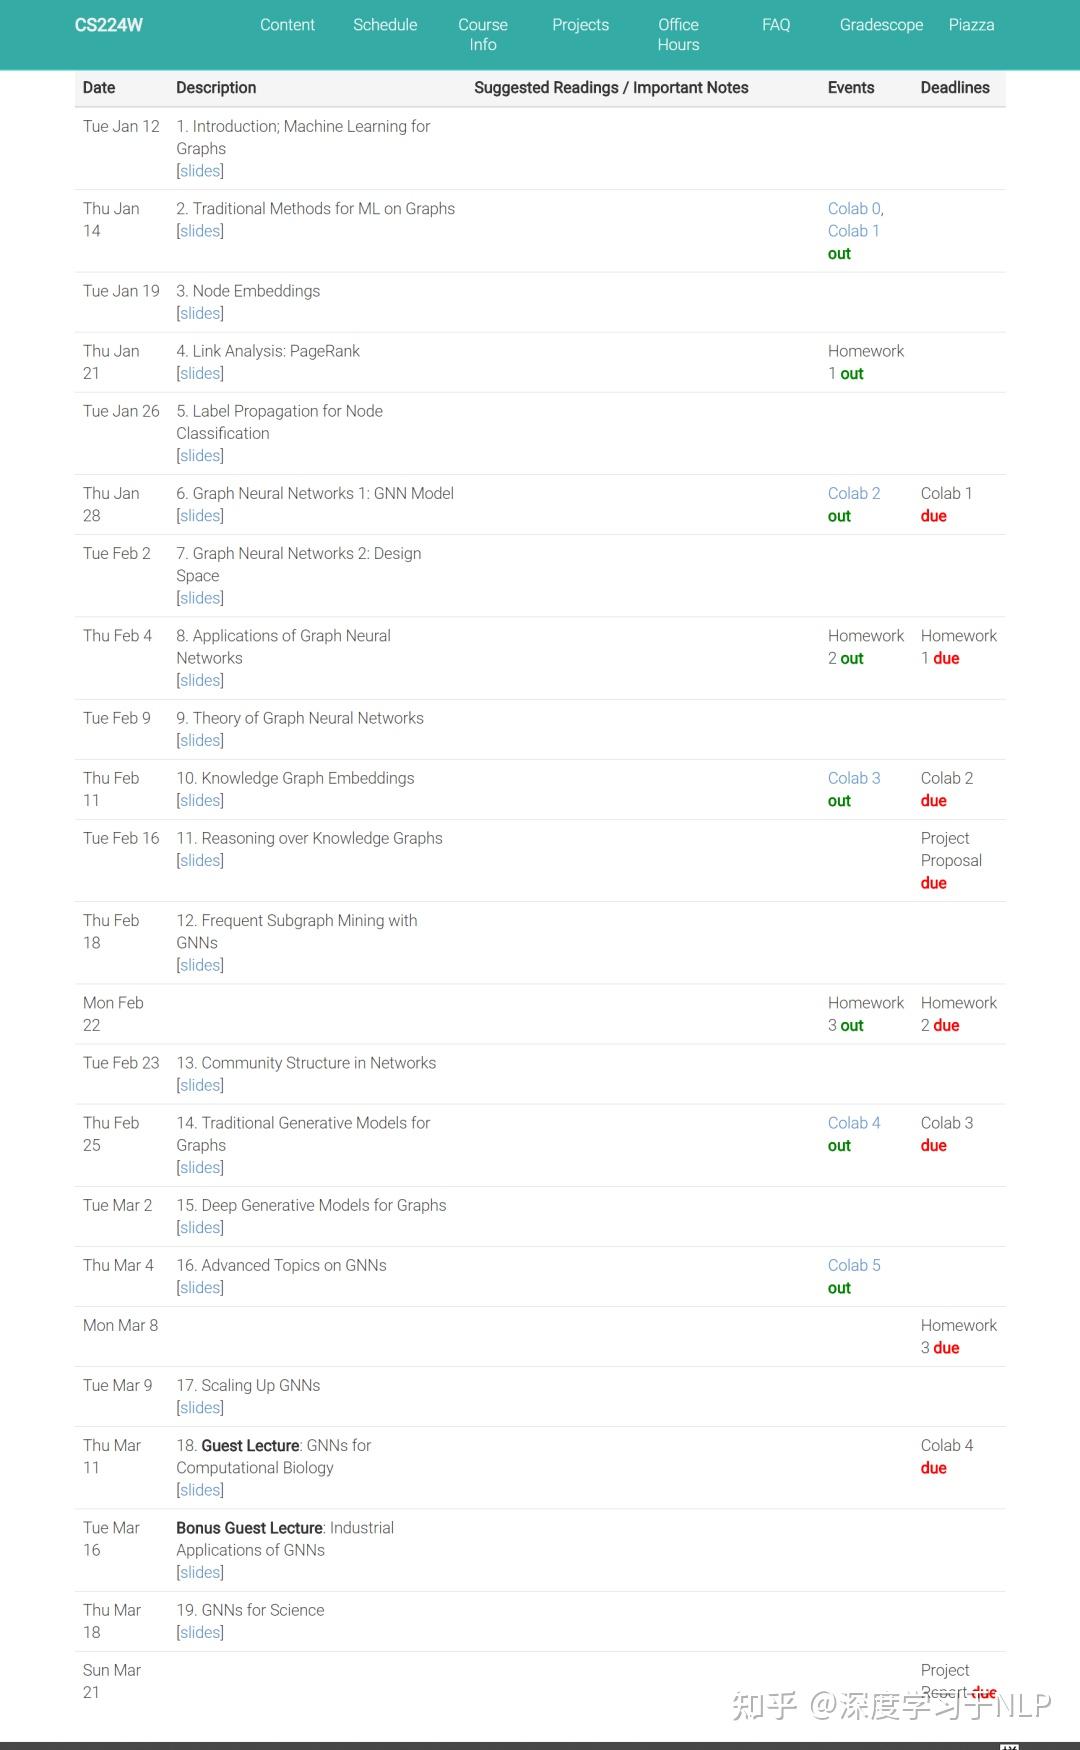Open the Gradescope link in navbar
Image resolution: width=1080 pixels, height=1750 pixels.
pyautogui.click(x=881, y=25)
